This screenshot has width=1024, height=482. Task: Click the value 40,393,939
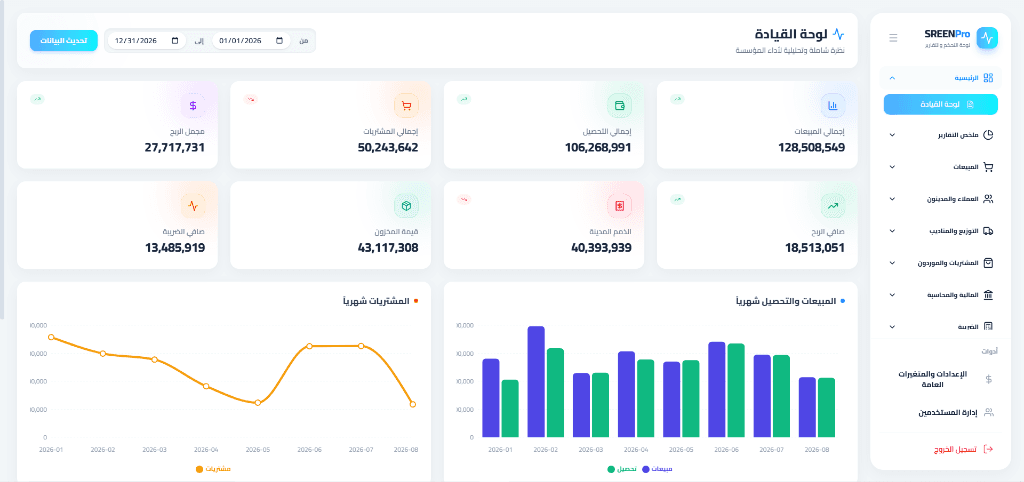(x=601, y=248)
